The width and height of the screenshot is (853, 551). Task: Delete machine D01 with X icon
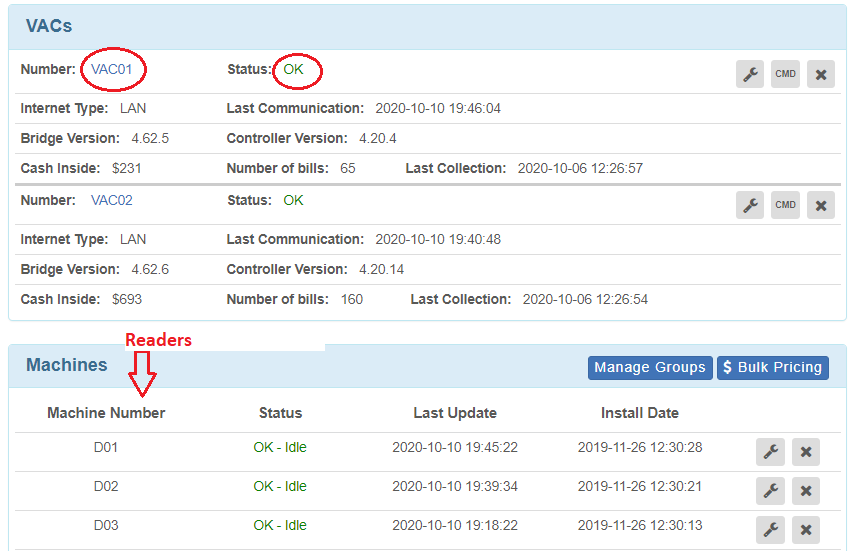pos(806,452)
